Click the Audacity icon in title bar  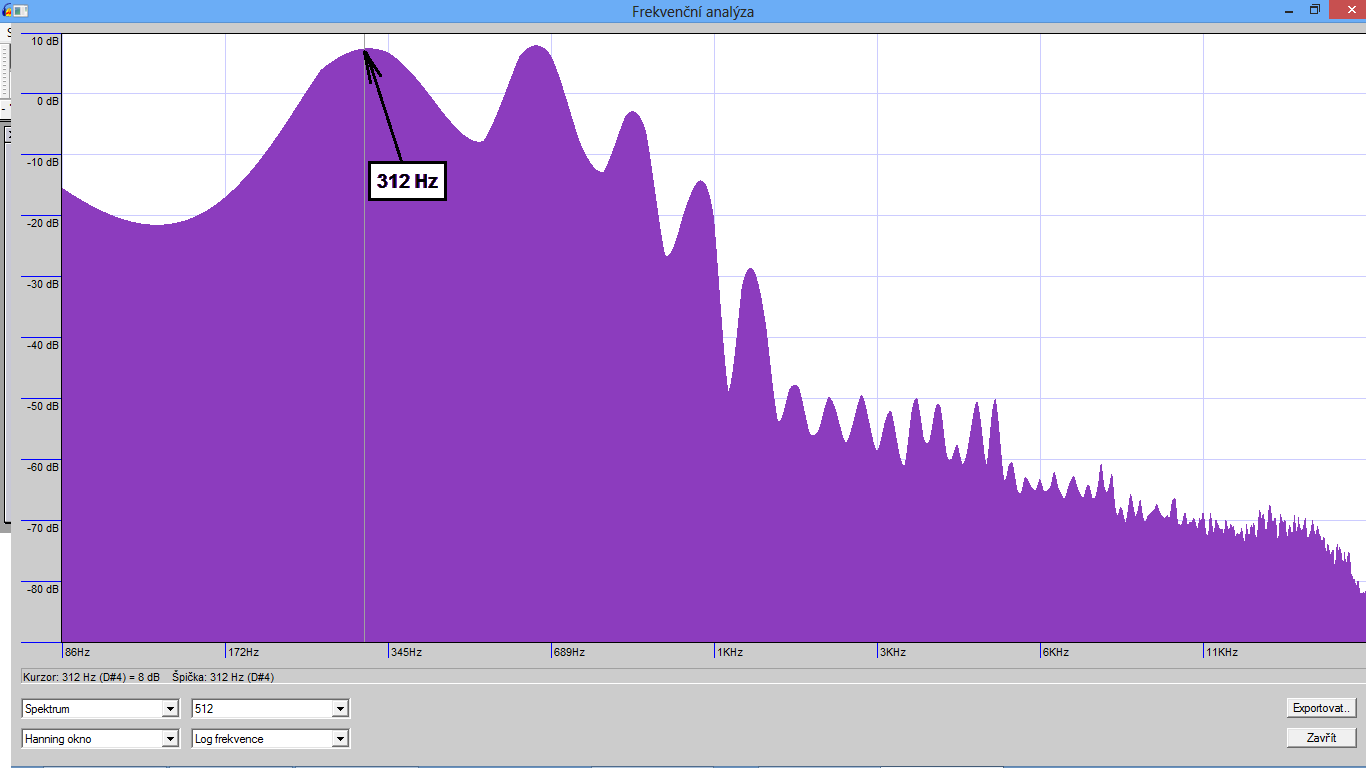tap(8, 11)
